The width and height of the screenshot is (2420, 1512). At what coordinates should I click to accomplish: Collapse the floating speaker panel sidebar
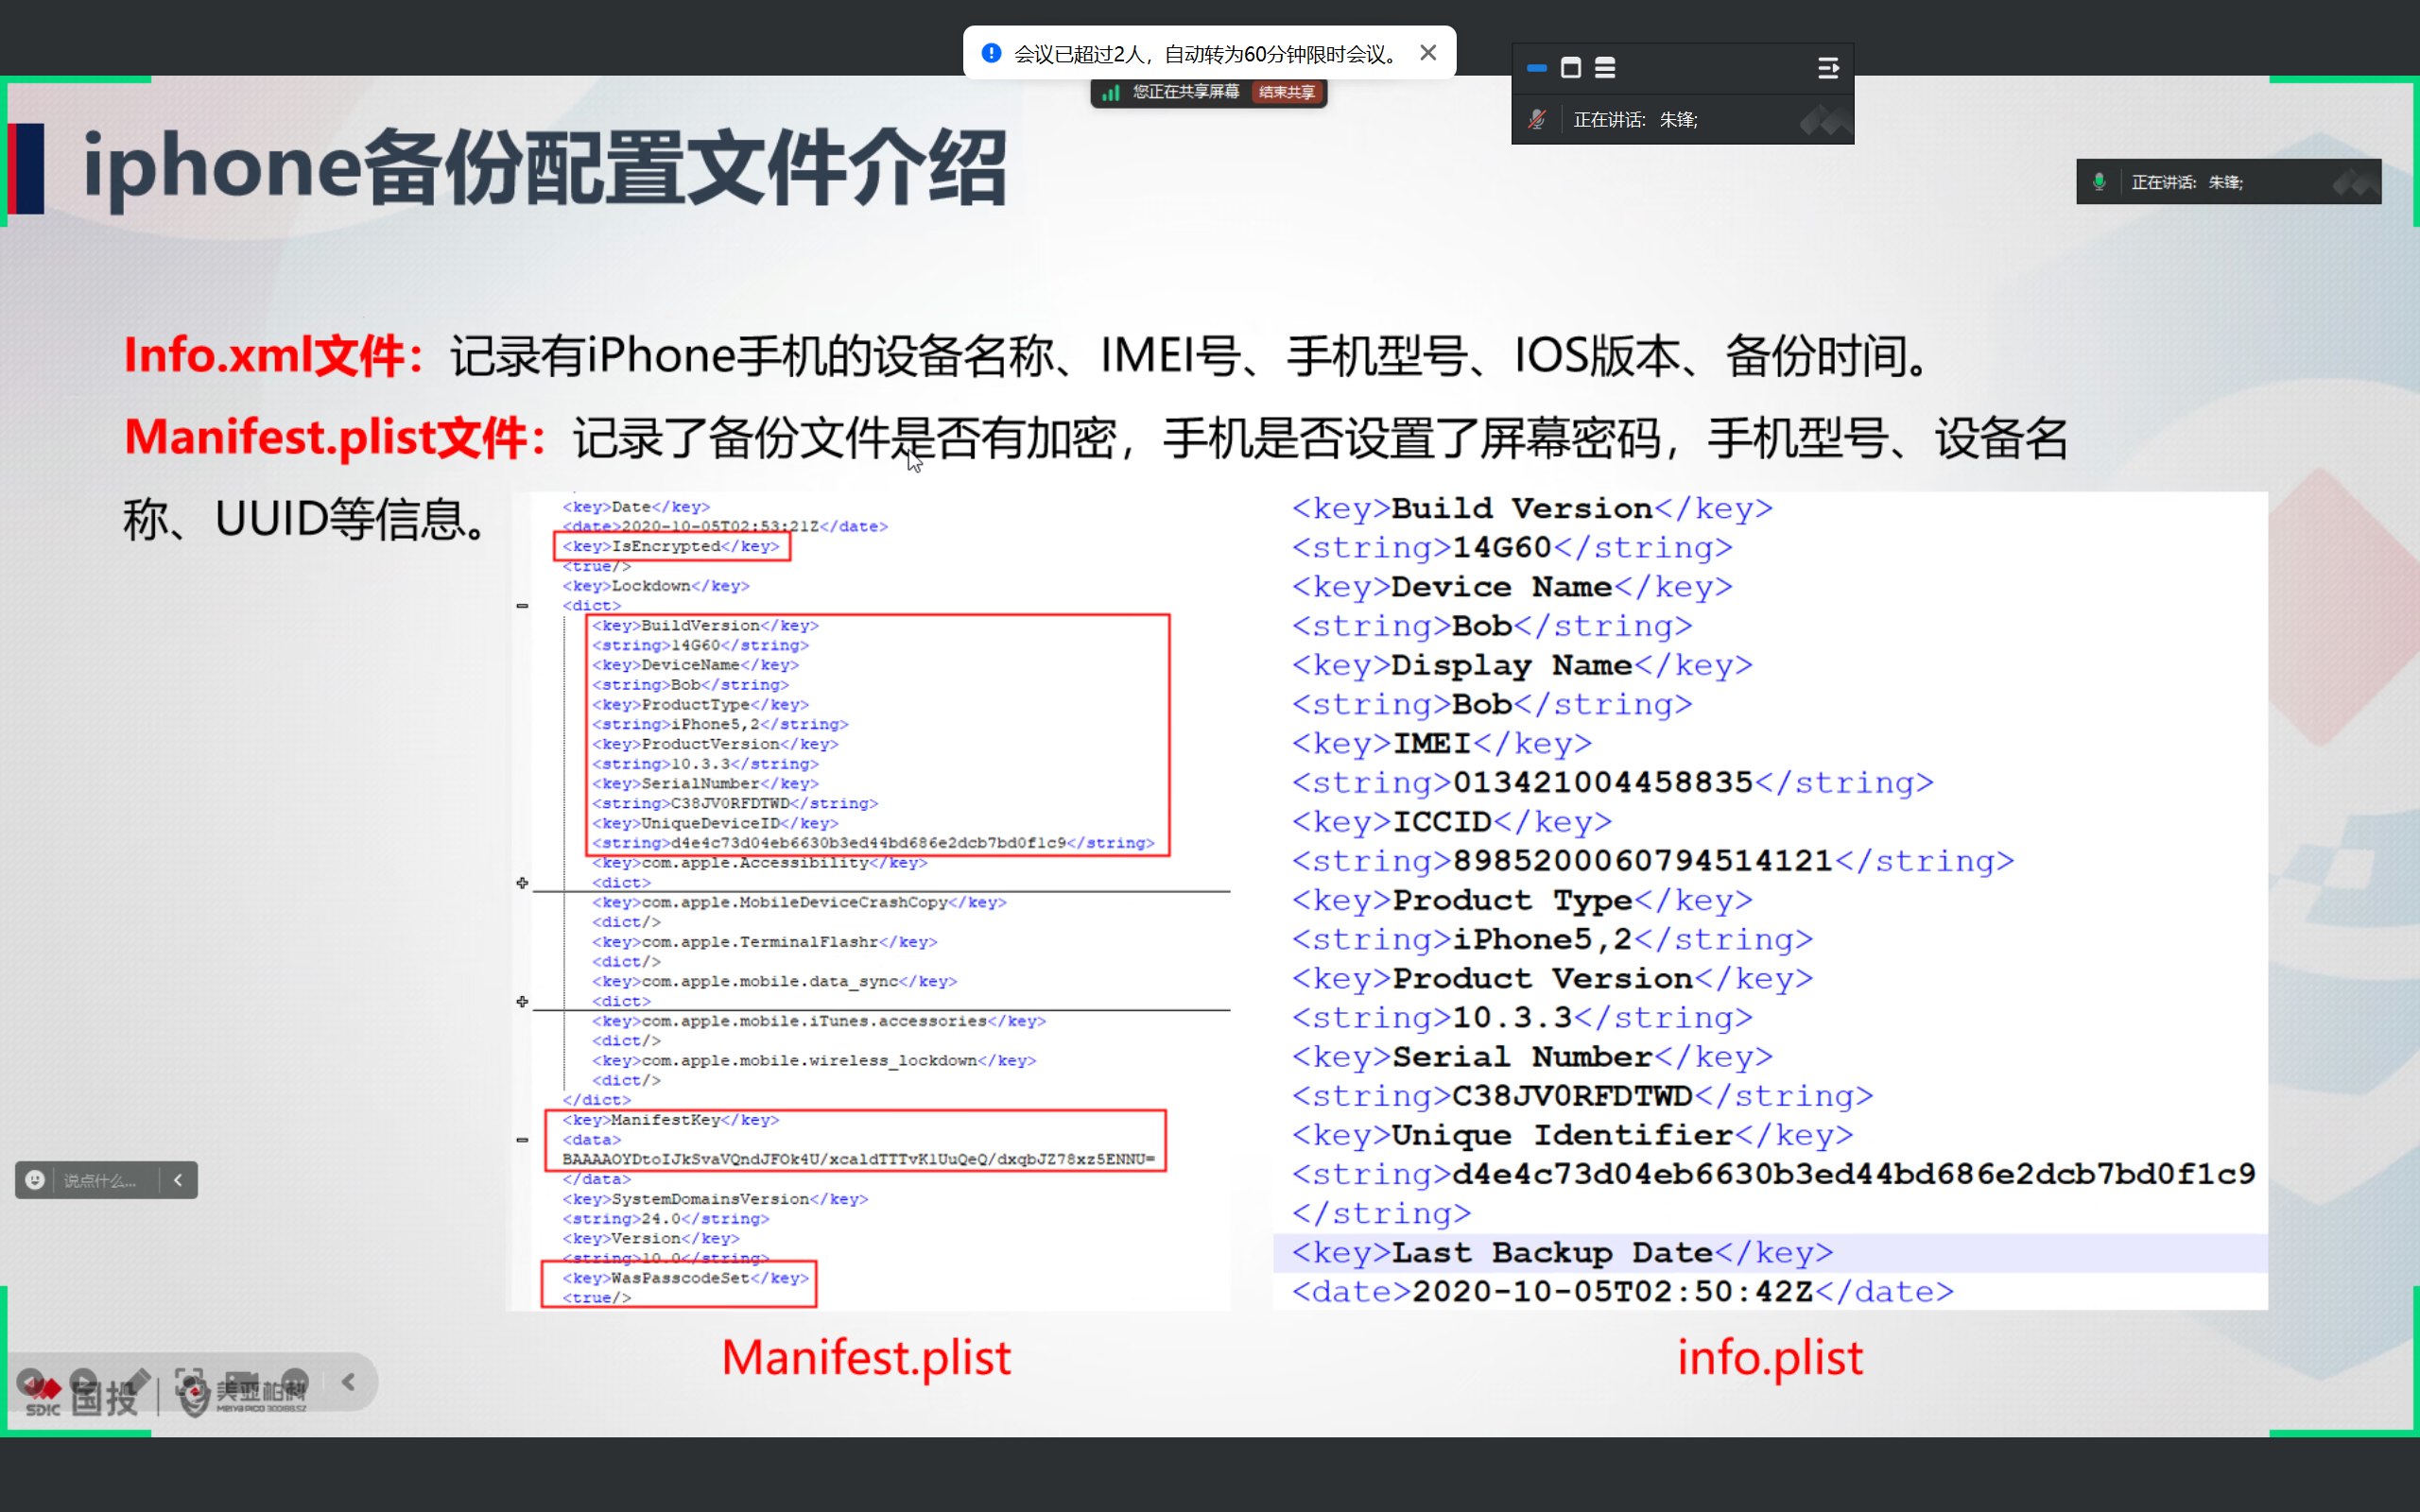(1827, 68)
